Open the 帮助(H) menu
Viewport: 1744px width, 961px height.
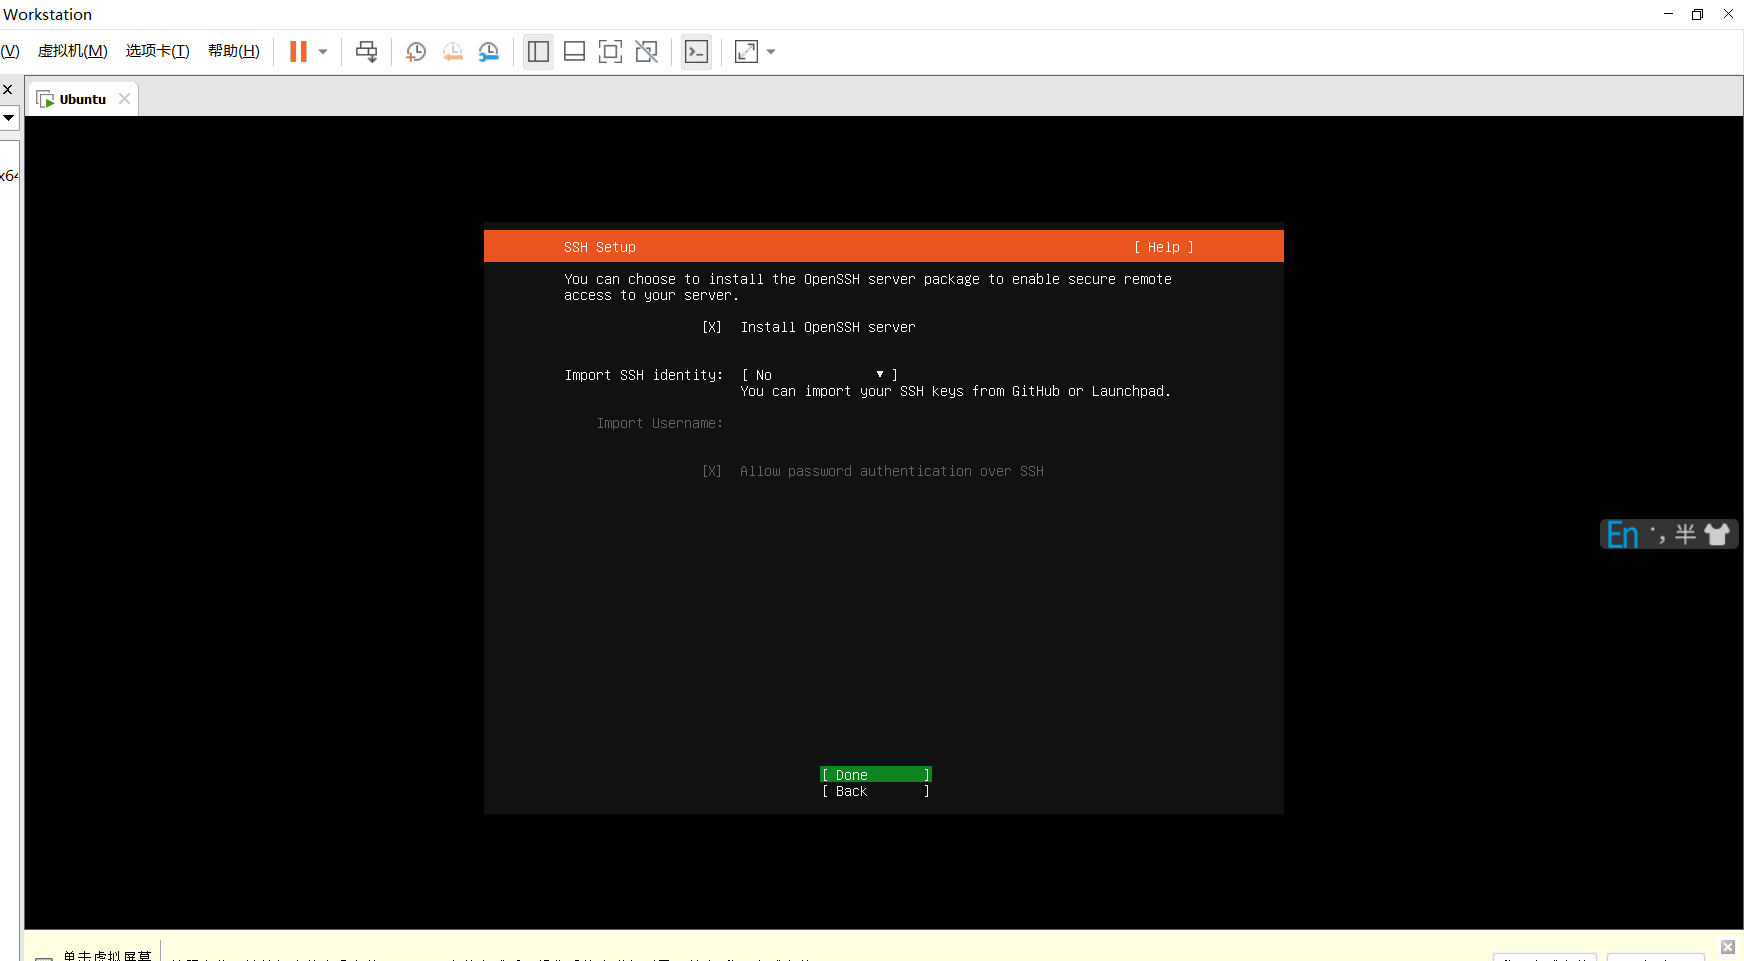coord(233,51)
